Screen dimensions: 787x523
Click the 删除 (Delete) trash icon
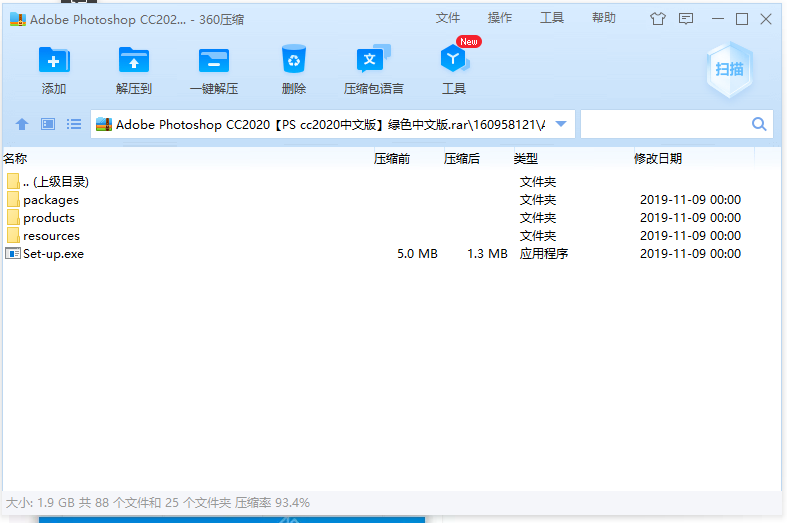pyautogui.click(x=294, y=60)
